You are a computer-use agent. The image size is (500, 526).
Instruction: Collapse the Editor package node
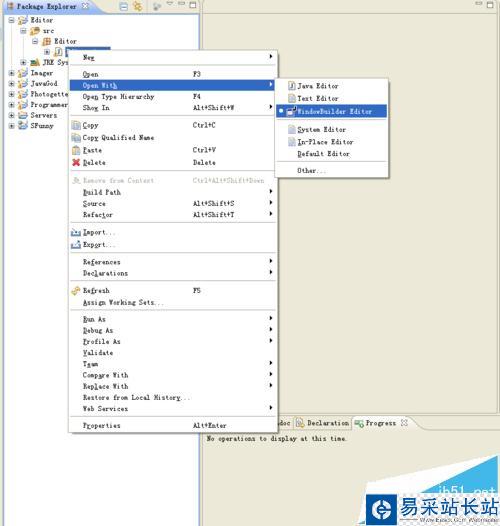[35, 41]
